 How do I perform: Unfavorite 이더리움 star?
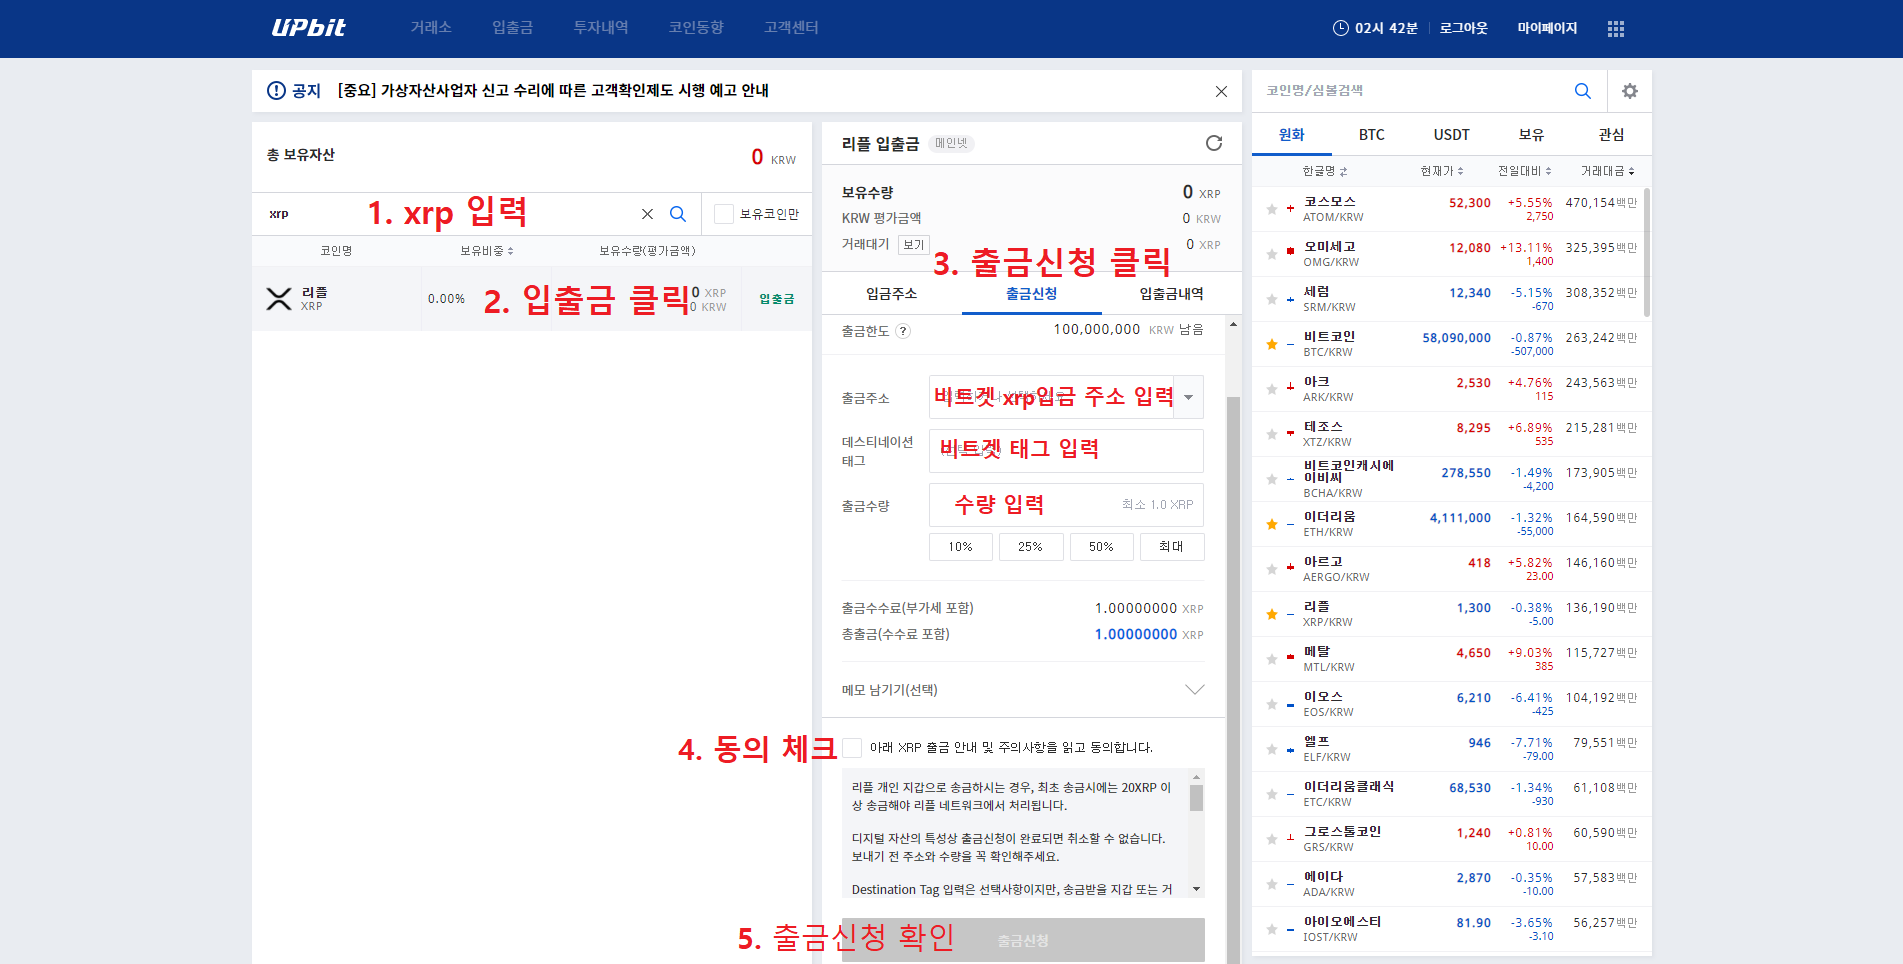click(x=1271, y=524)
